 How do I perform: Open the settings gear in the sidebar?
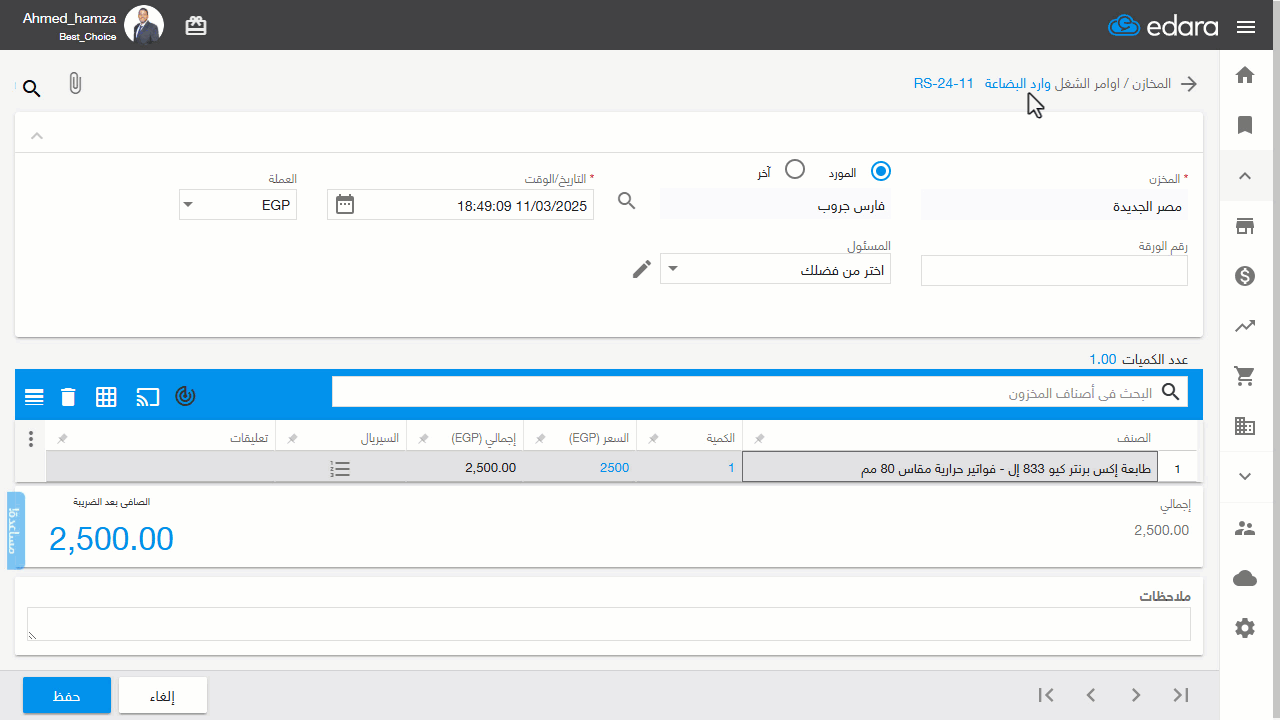point(1245,628)
